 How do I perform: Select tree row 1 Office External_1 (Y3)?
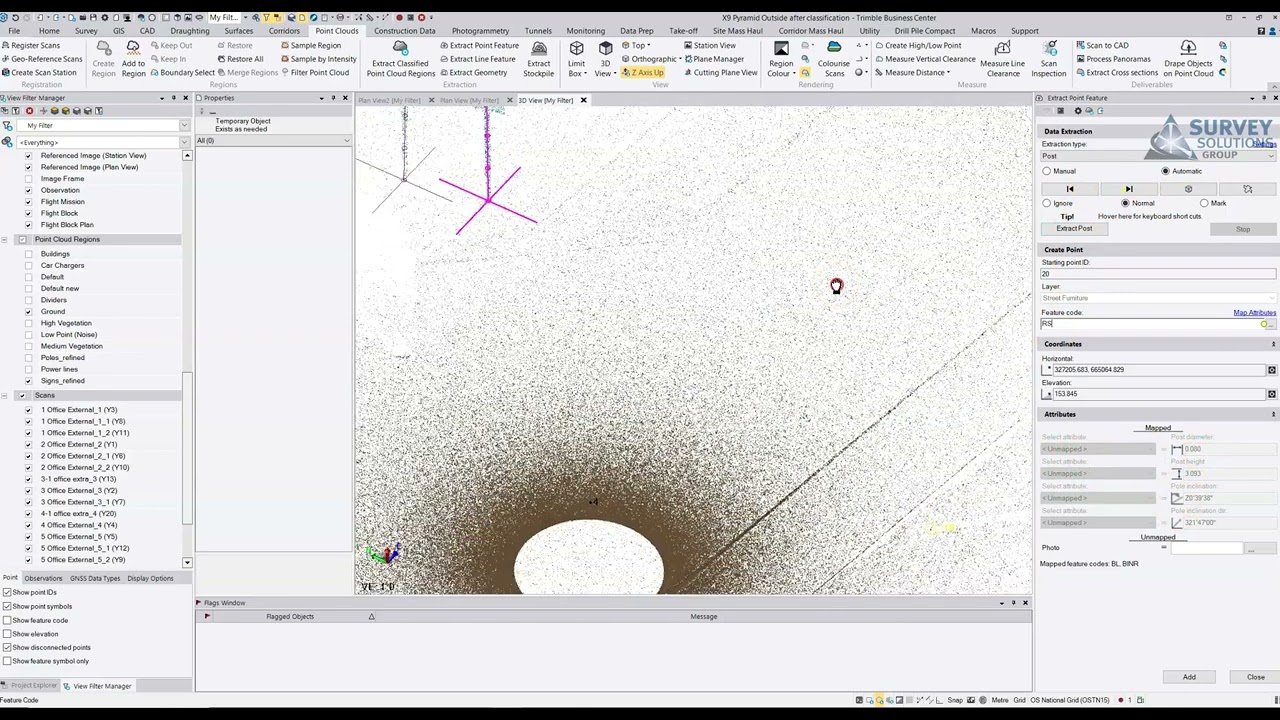[78, 410]
